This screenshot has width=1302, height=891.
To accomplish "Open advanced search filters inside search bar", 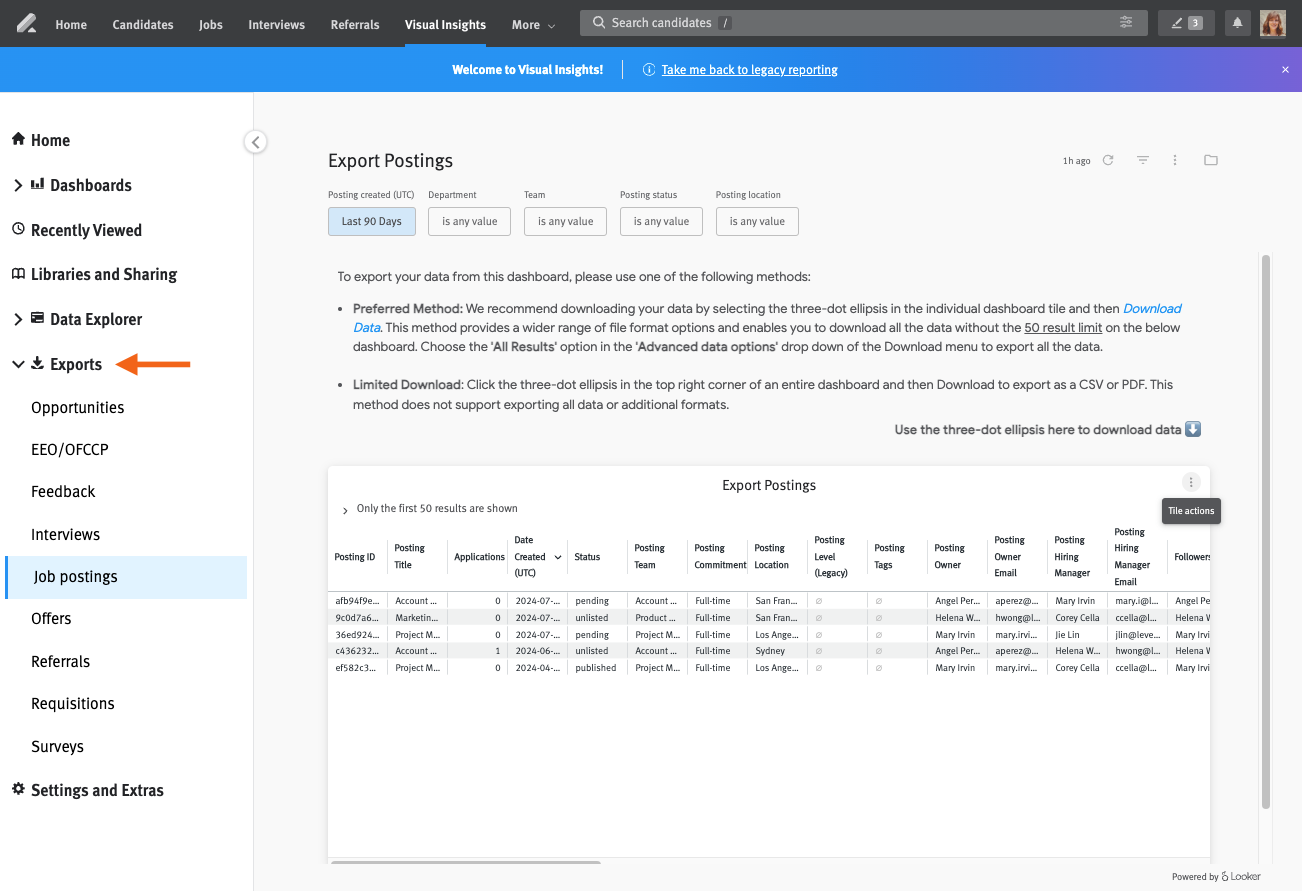I will pos(1125,22).
